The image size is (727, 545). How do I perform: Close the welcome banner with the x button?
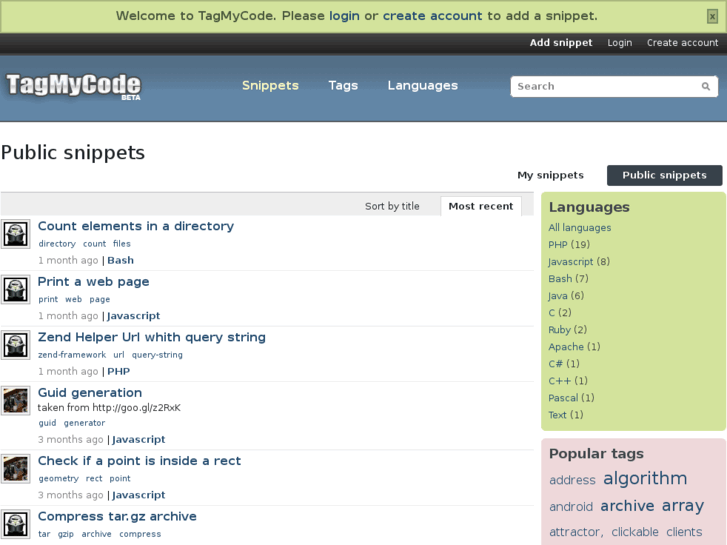(x=712, y=17)
